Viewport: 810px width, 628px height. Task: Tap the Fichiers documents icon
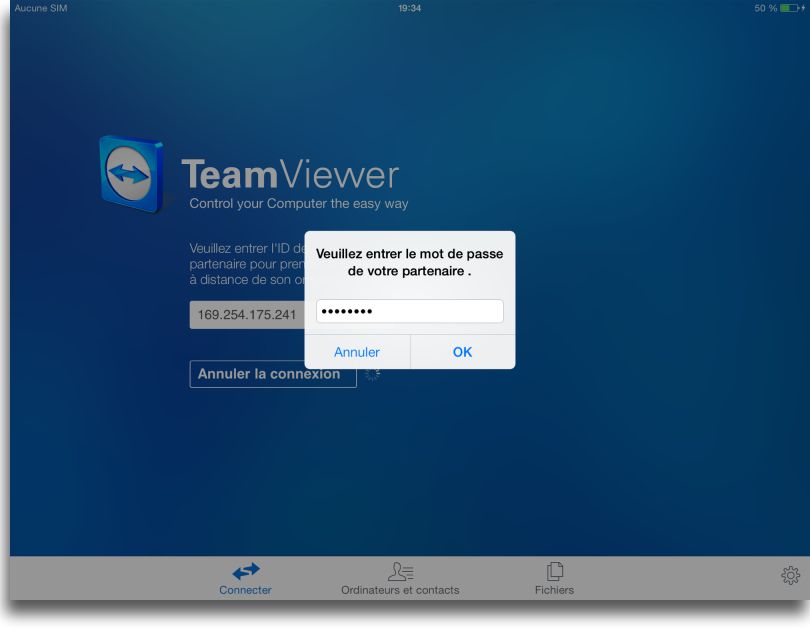pyautogui.click(x=554, y=571)
